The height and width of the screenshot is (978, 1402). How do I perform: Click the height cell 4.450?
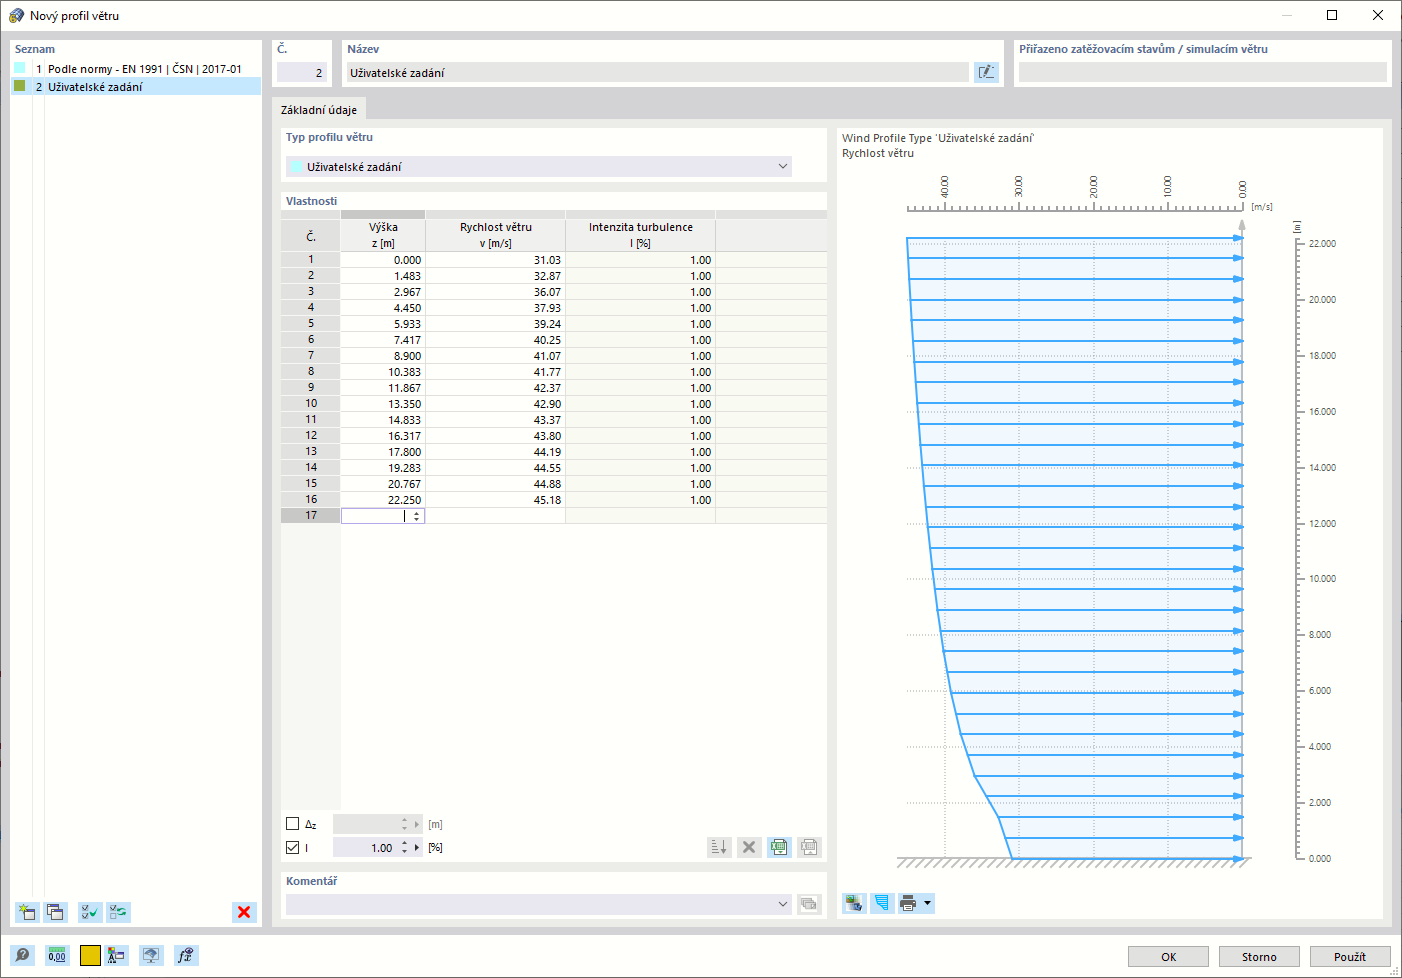point(383,308)
